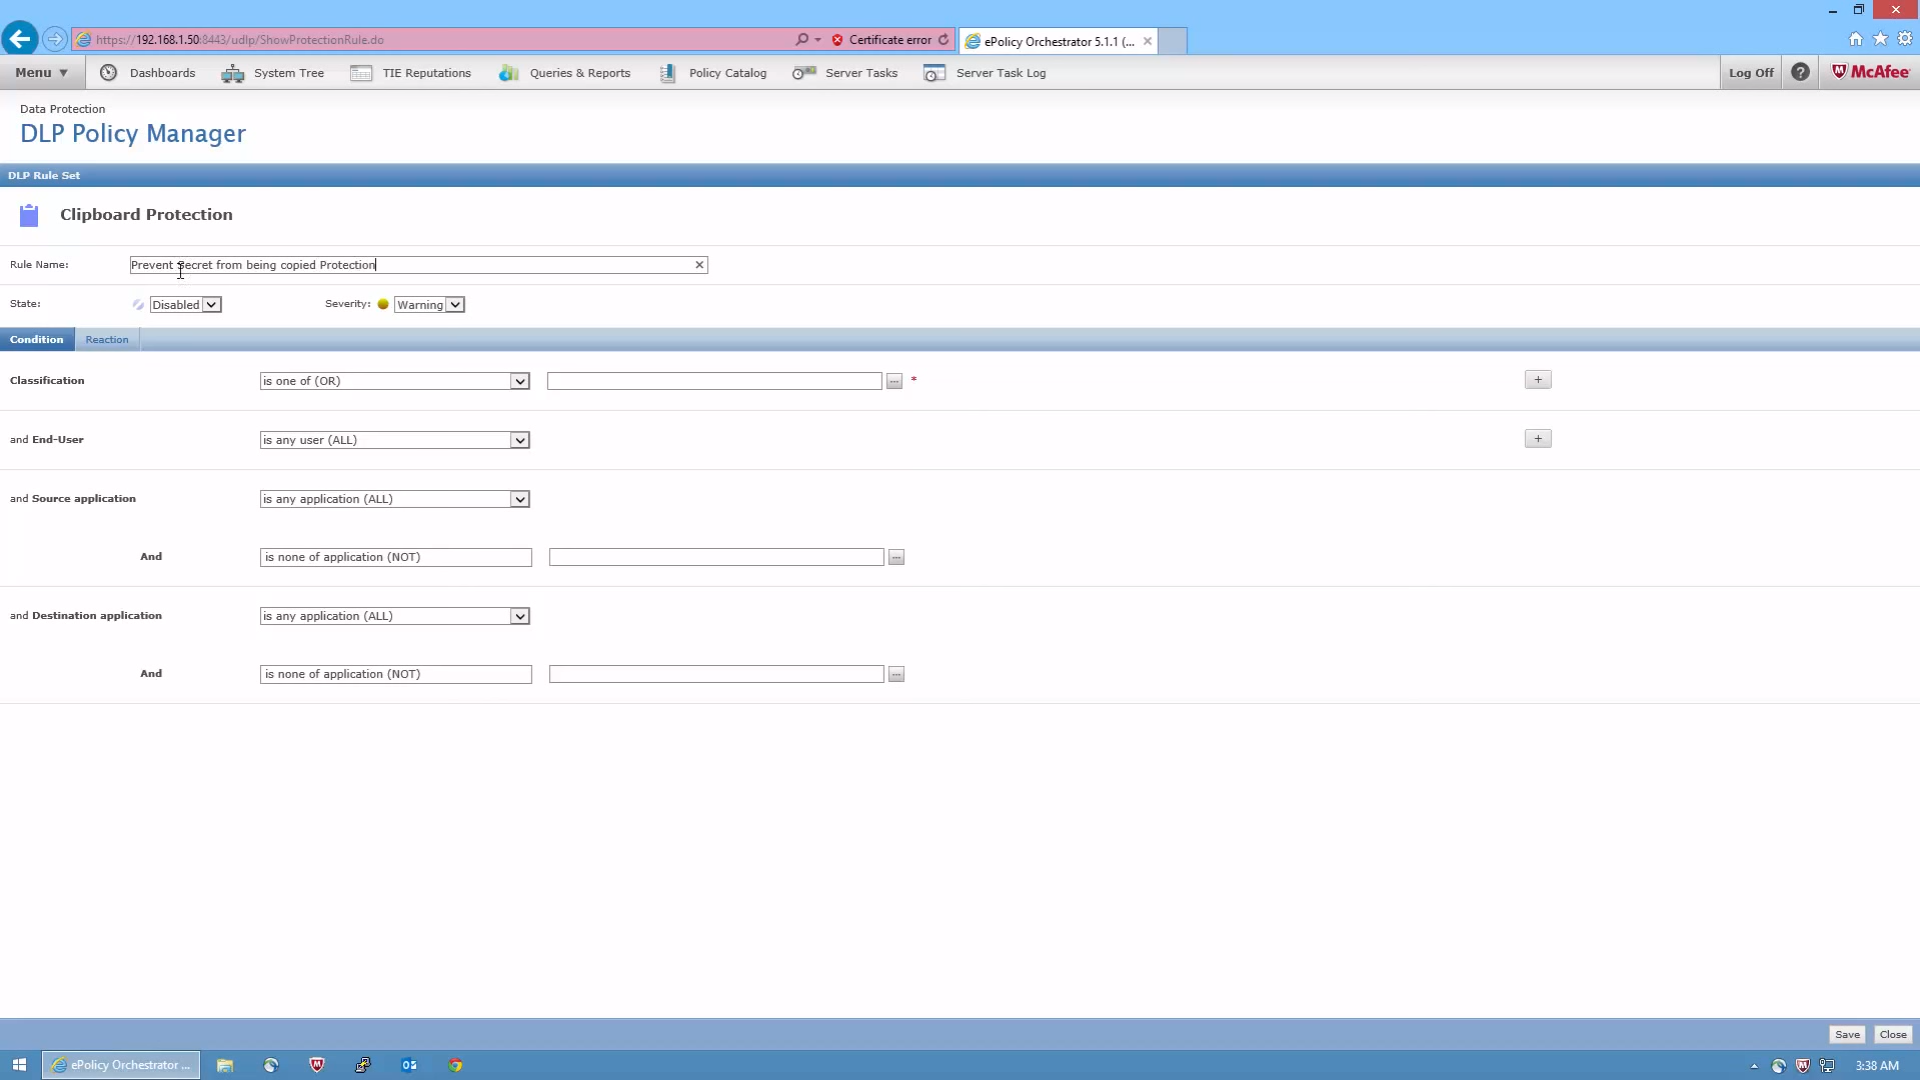Add an End-User row with plus

(x=1537, y=439)
